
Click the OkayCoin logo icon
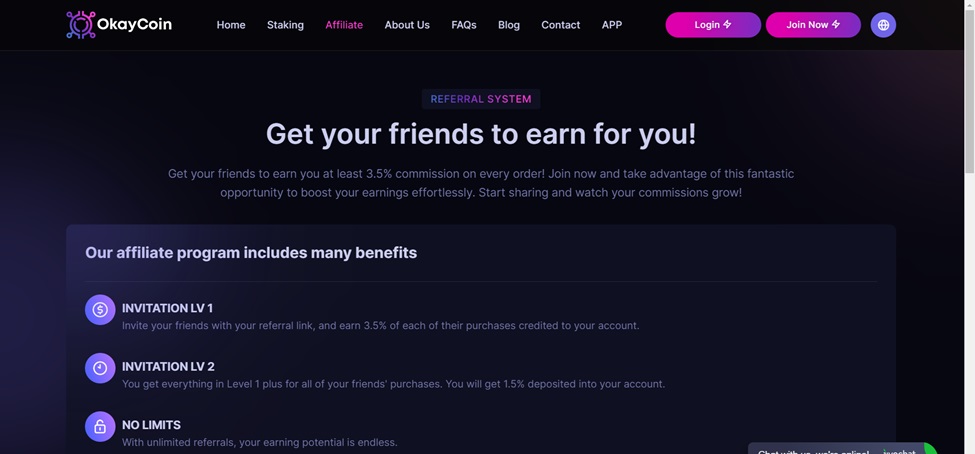pyautogui.click(x=80, y=25)
